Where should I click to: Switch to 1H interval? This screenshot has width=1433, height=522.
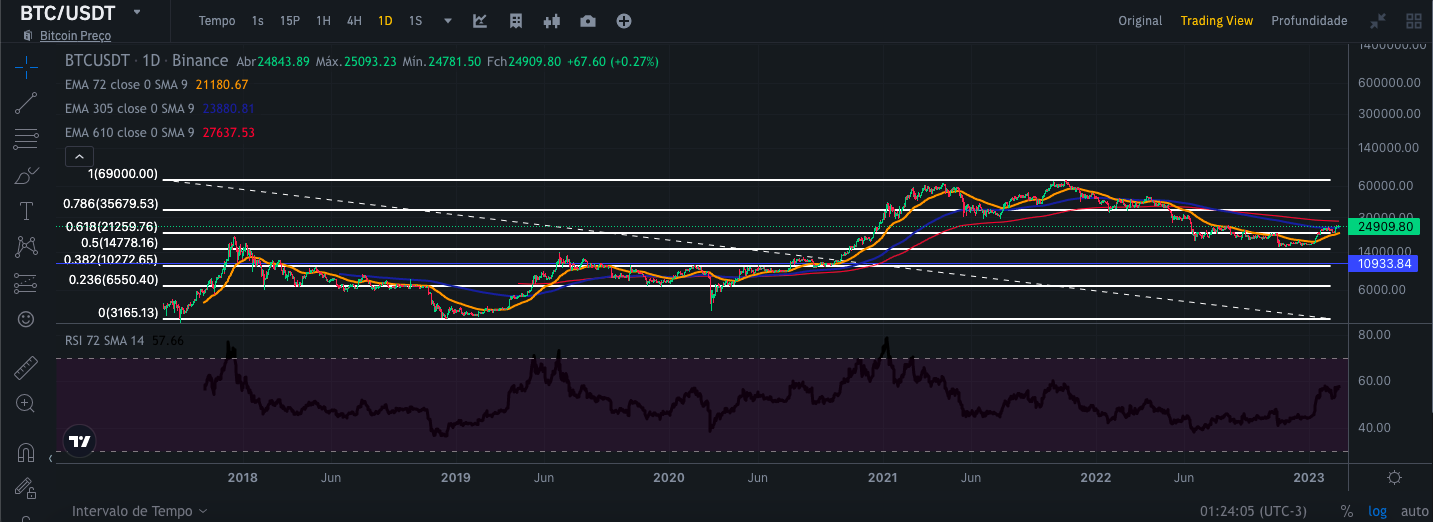323,21
